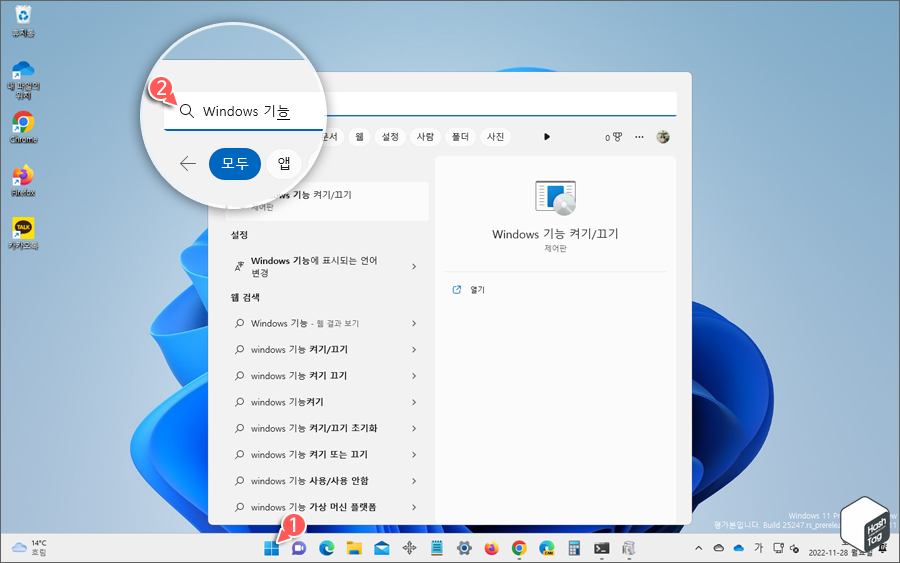Open the terminal from taskbar

(602, 549)
